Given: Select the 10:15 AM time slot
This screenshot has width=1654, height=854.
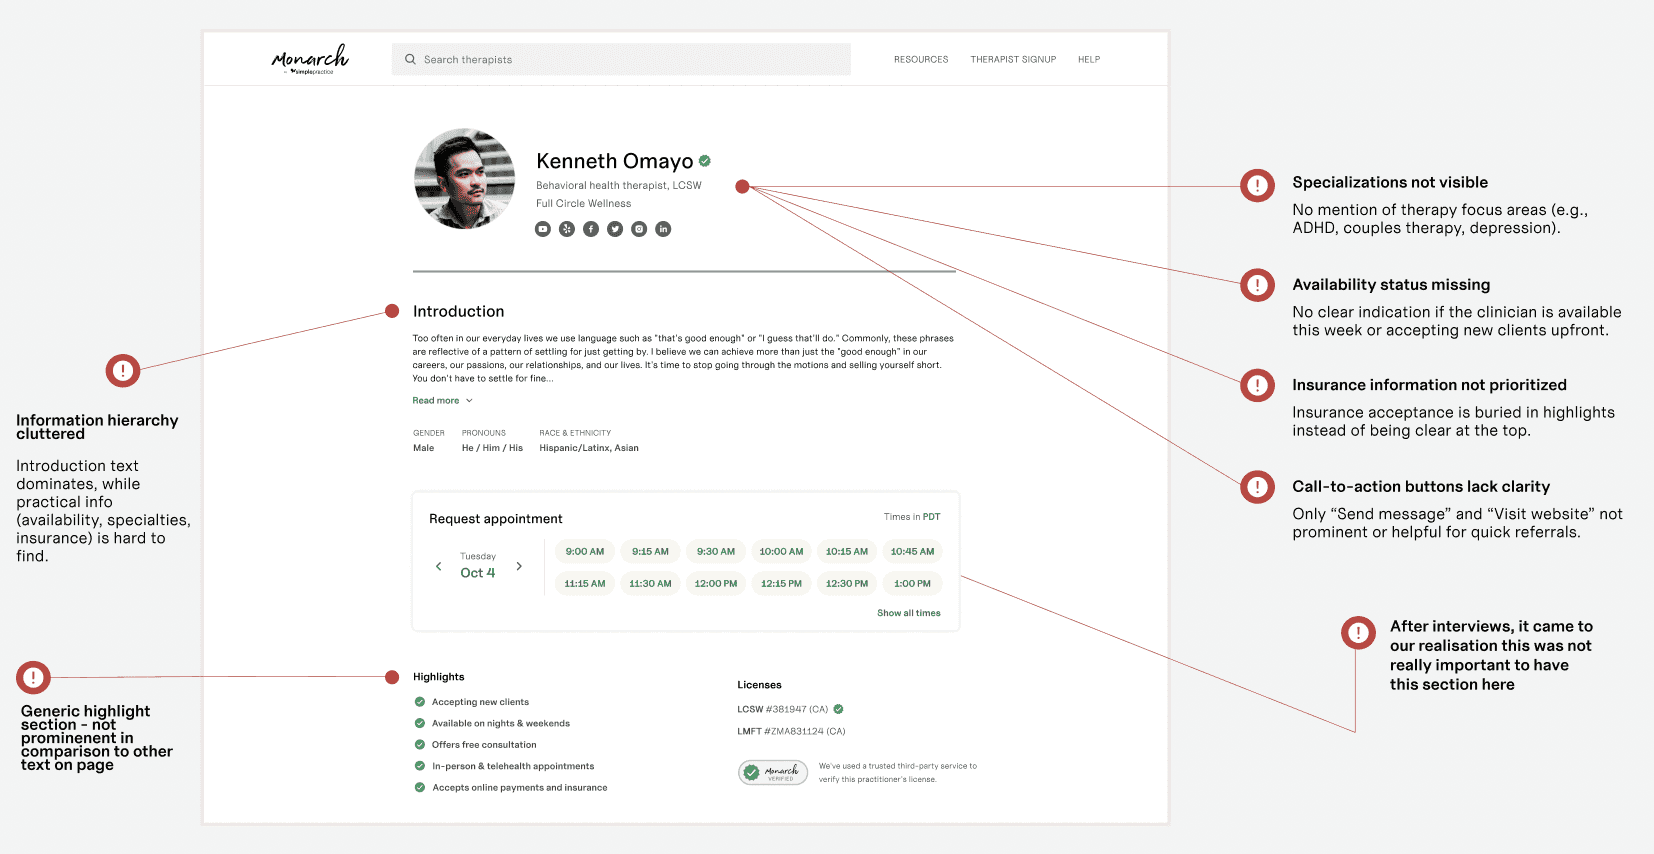Looking at the screenshot, I should coord(847,551).
